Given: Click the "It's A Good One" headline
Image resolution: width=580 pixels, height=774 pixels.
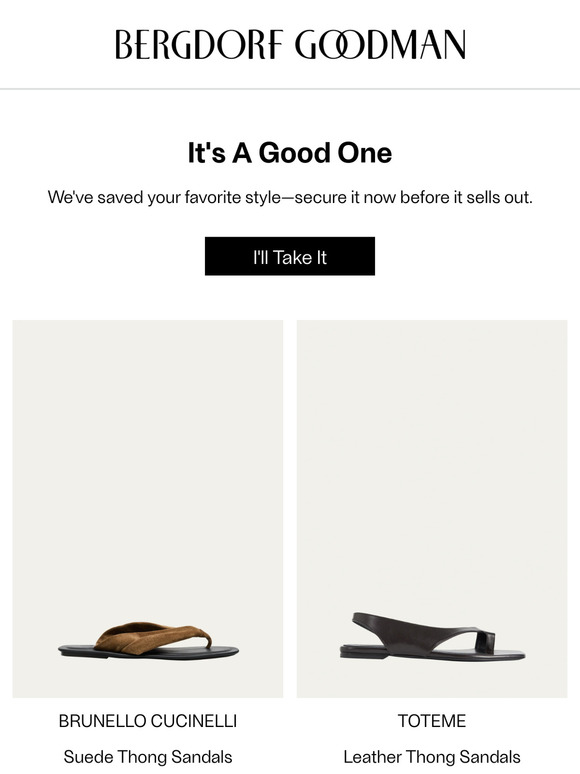Looking at the screenshot, I should (x=290, y=153).
